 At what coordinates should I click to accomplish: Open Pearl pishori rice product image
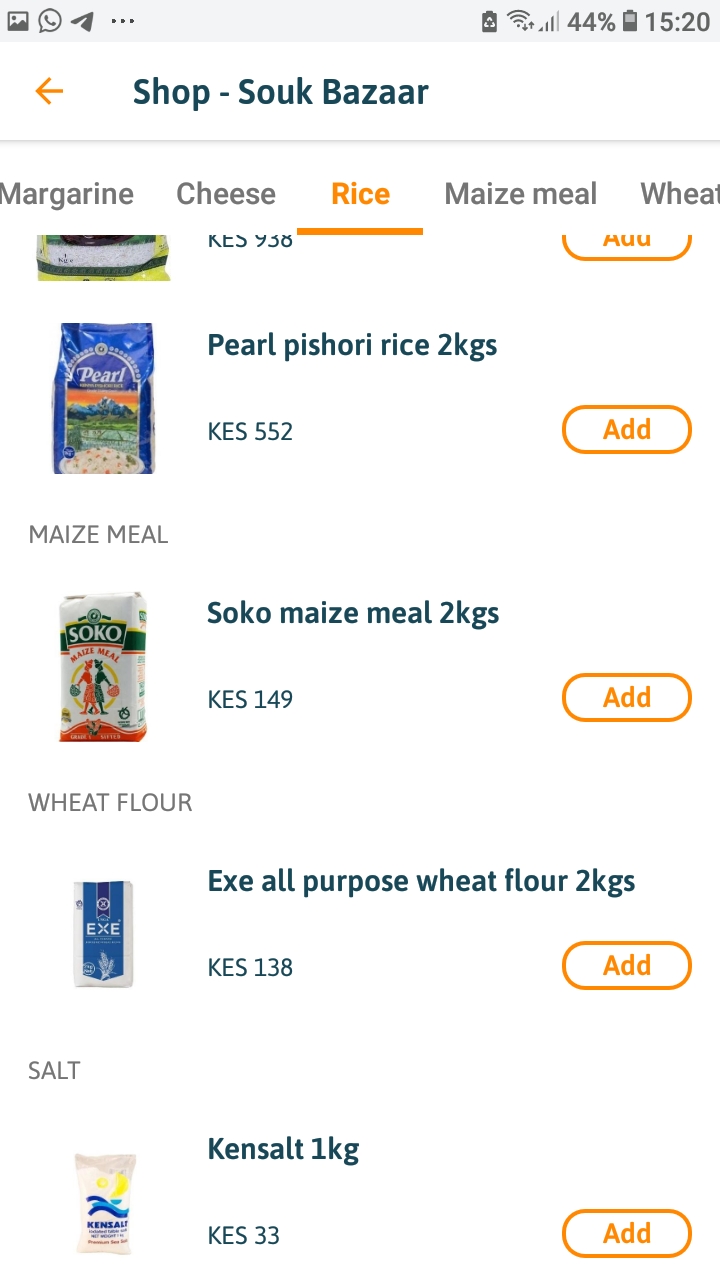[103, 398]
